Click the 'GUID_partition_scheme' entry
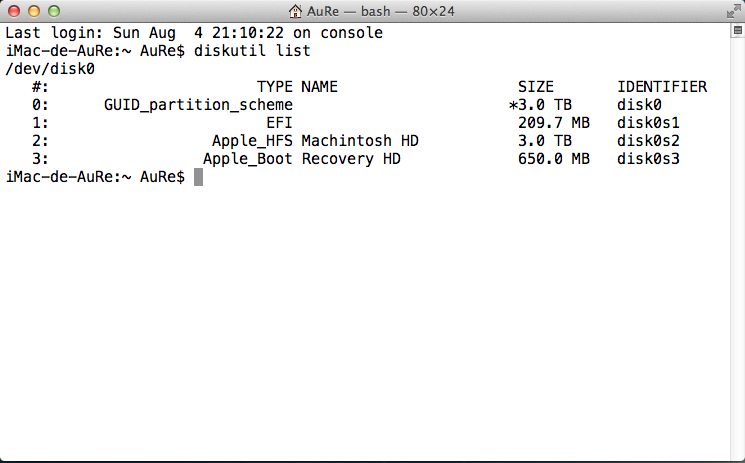Viewport: 745px width, 463px height. click(198, 105)
